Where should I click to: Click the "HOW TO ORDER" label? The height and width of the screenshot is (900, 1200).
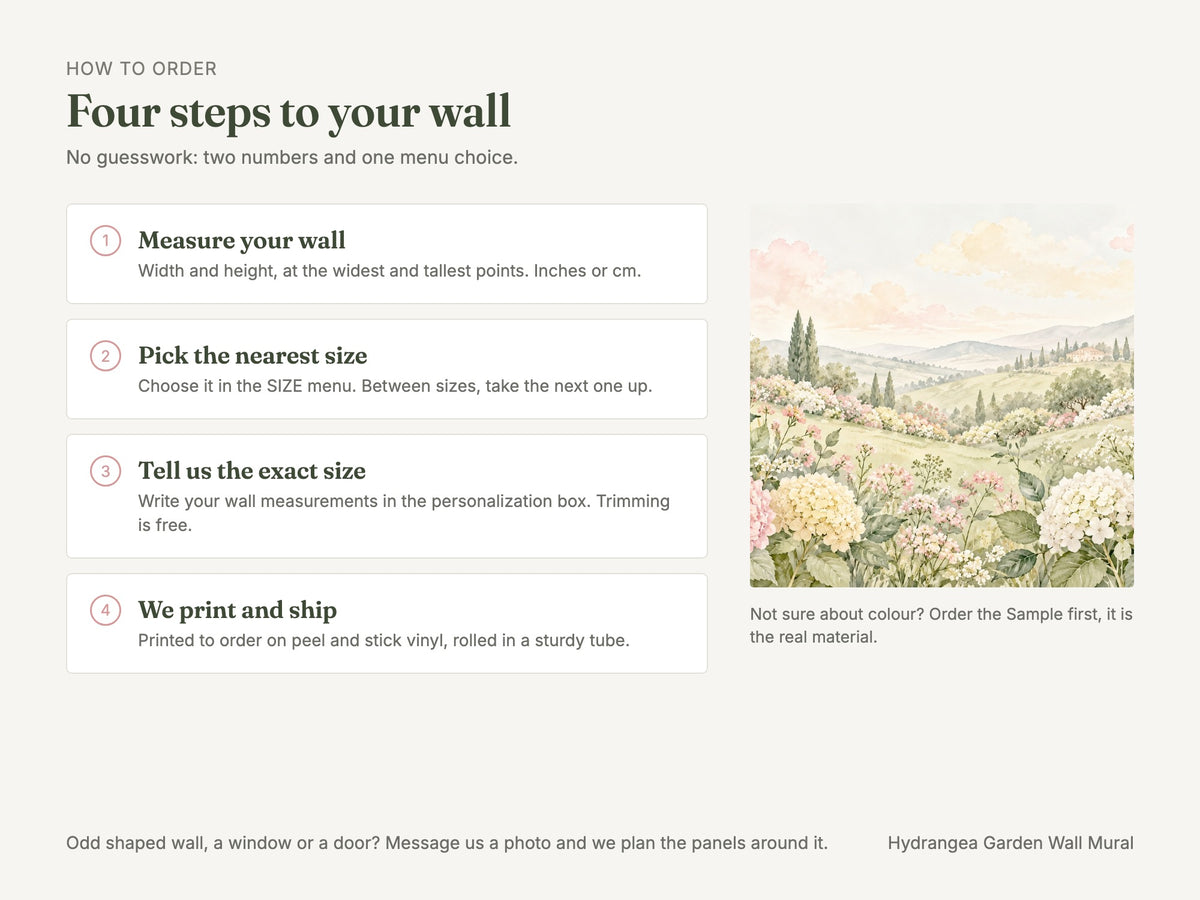tap(142, 69)
